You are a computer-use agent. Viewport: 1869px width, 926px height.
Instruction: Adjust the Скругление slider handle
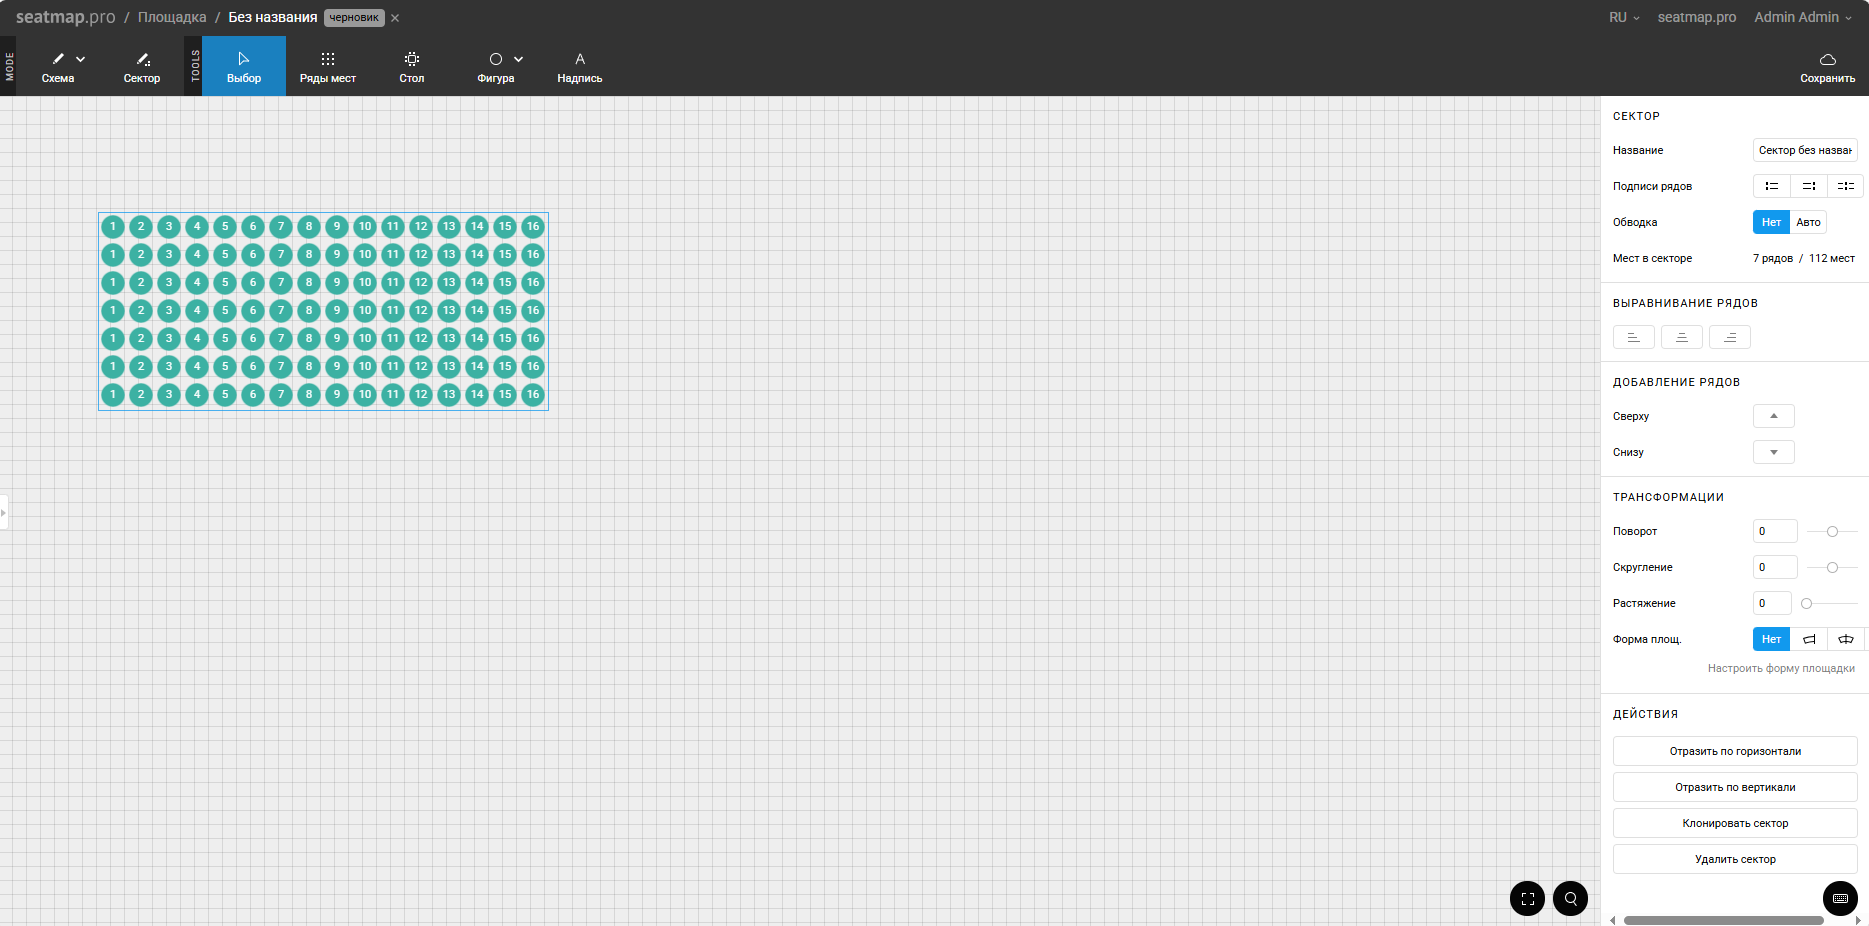1832,567
